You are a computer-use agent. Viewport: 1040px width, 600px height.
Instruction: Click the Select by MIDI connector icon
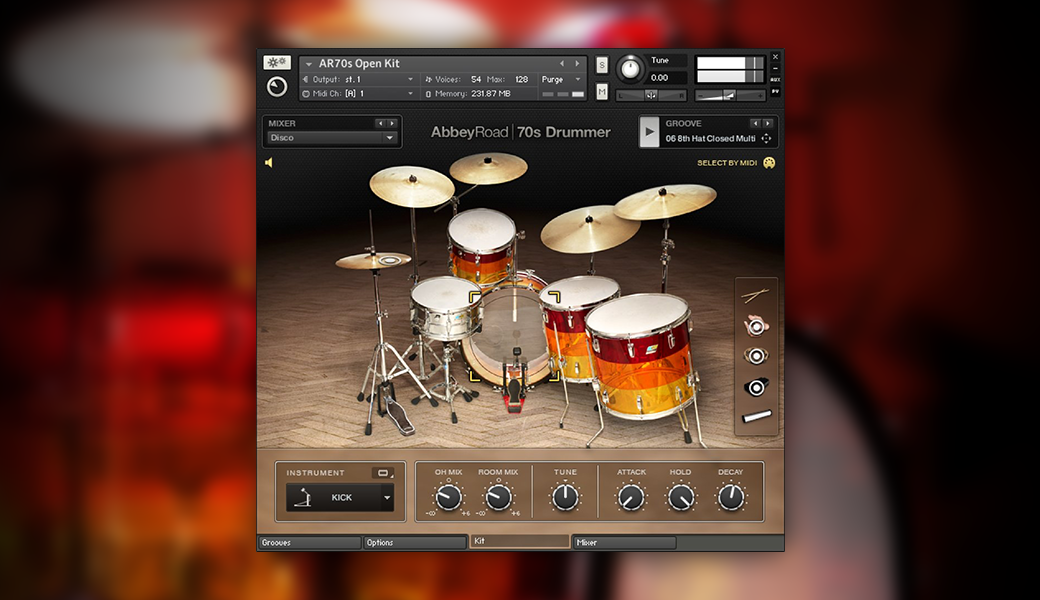click(769, 162)
